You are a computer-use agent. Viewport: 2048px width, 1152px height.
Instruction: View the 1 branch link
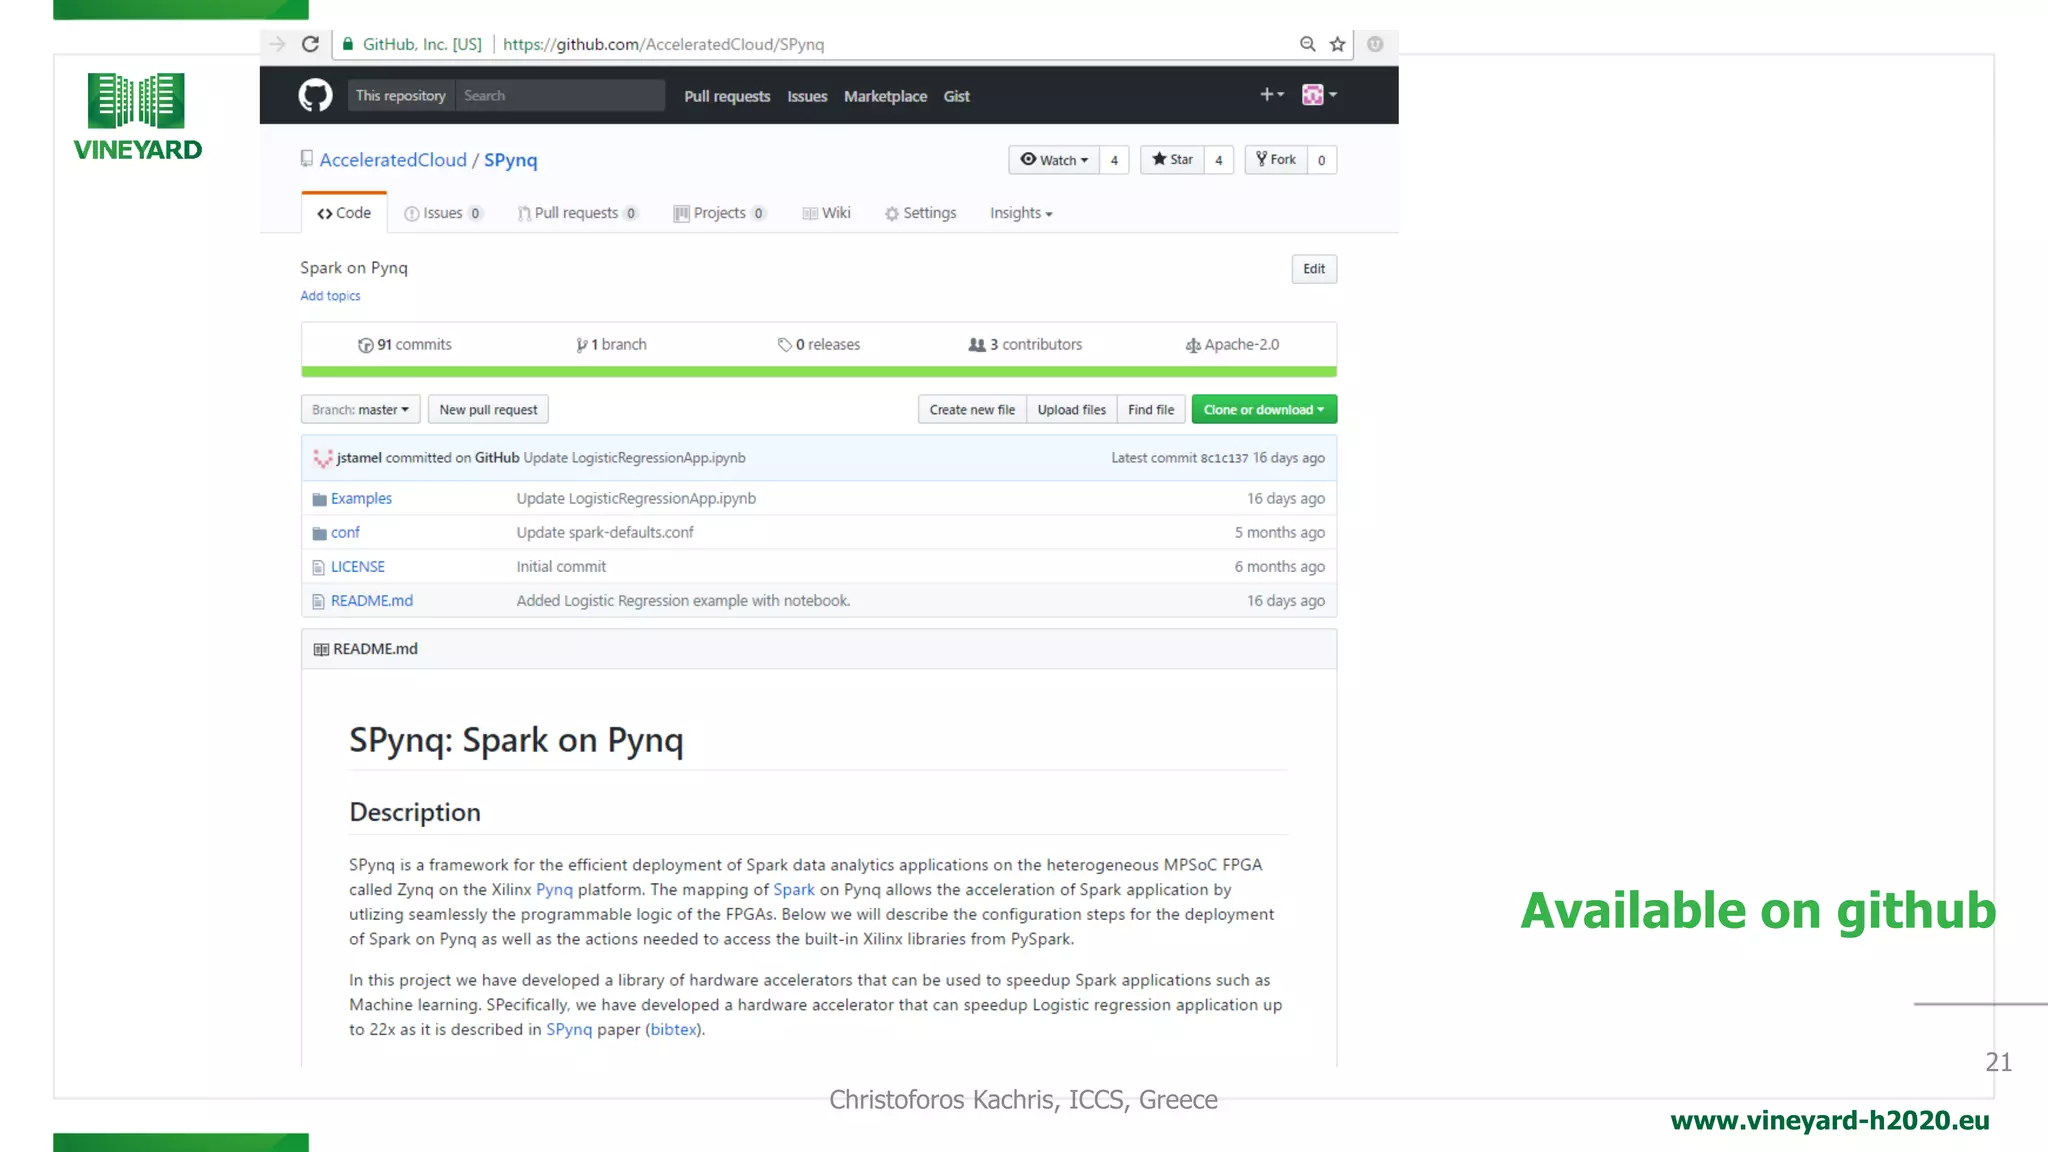click(x=611, y=345)
